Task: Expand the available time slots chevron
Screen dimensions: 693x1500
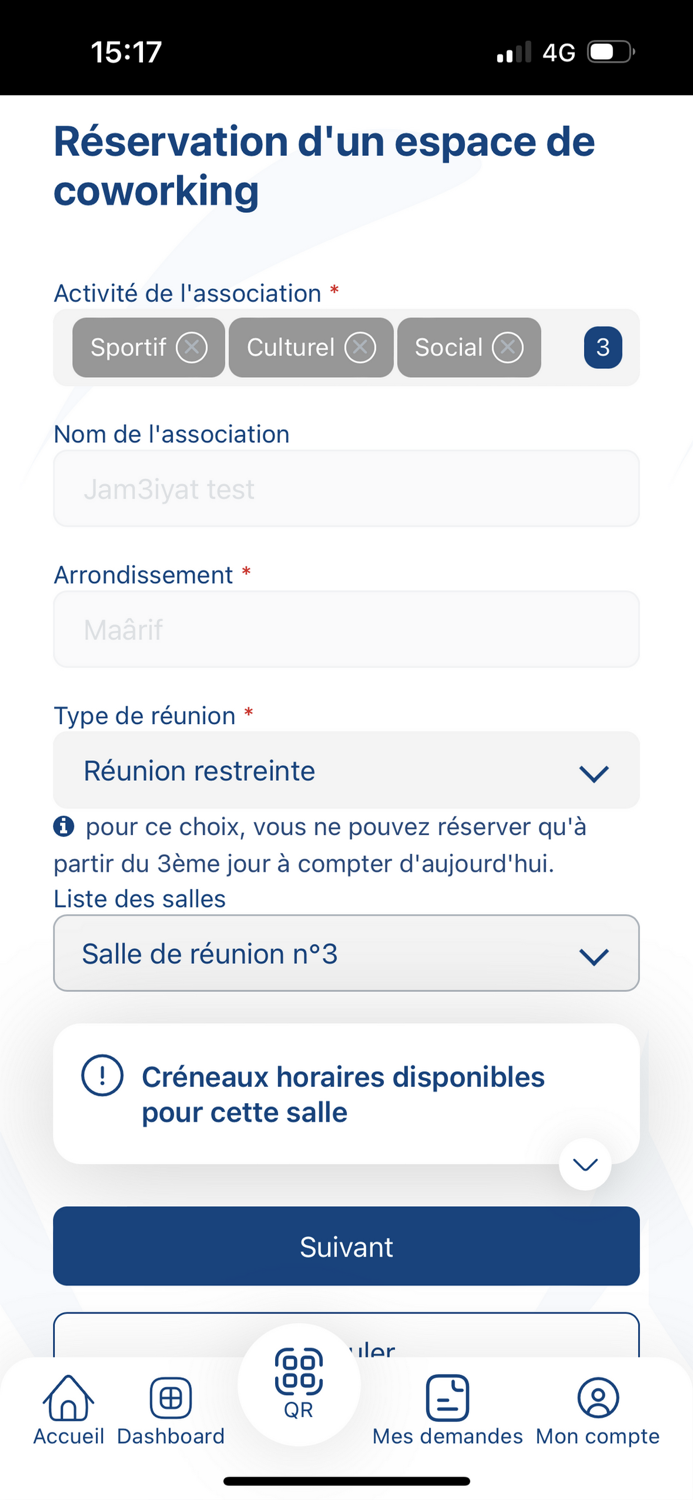Action: pos(585,1164)
